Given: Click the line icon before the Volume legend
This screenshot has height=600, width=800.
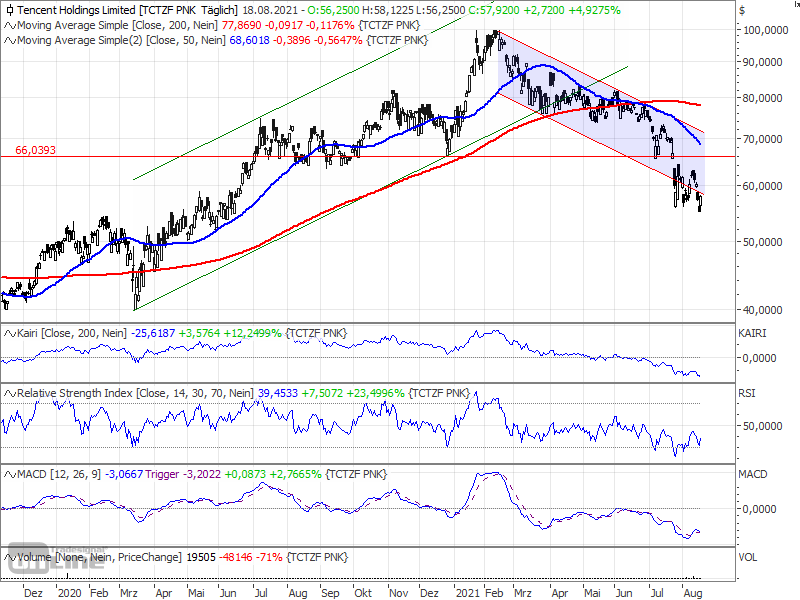Looking at the screenshot, I should pos(10,557).
